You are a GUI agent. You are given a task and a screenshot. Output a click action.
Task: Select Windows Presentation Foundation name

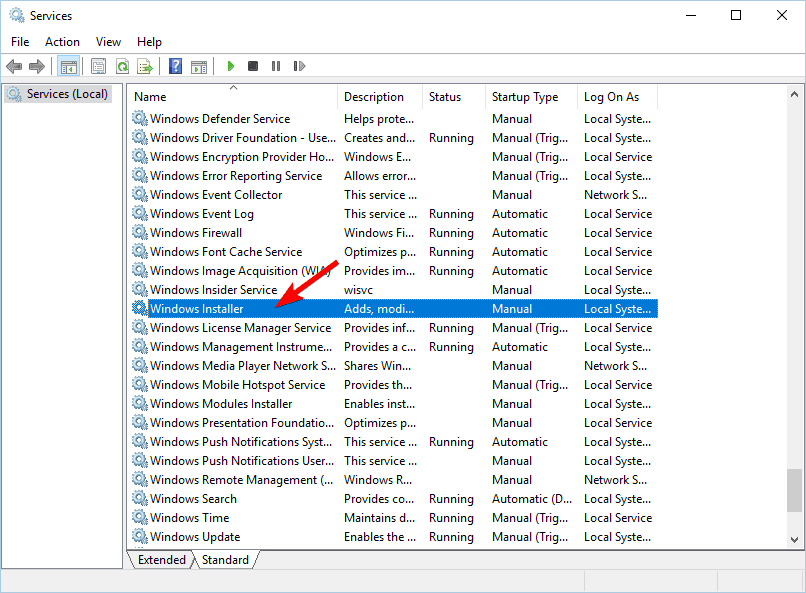pos(242,423)
